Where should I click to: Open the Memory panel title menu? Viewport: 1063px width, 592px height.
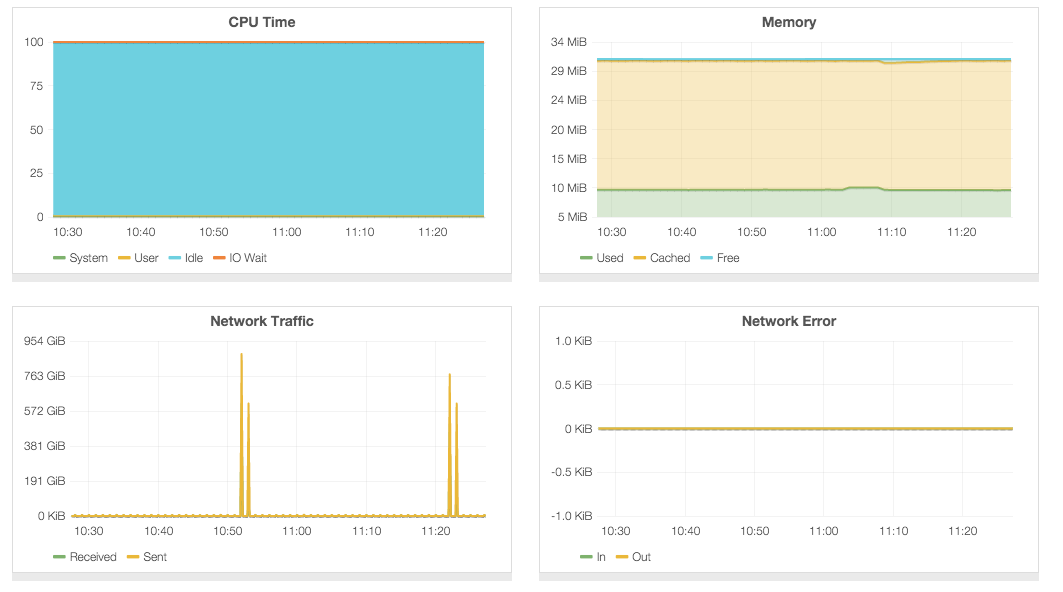[x=789, y=22]
